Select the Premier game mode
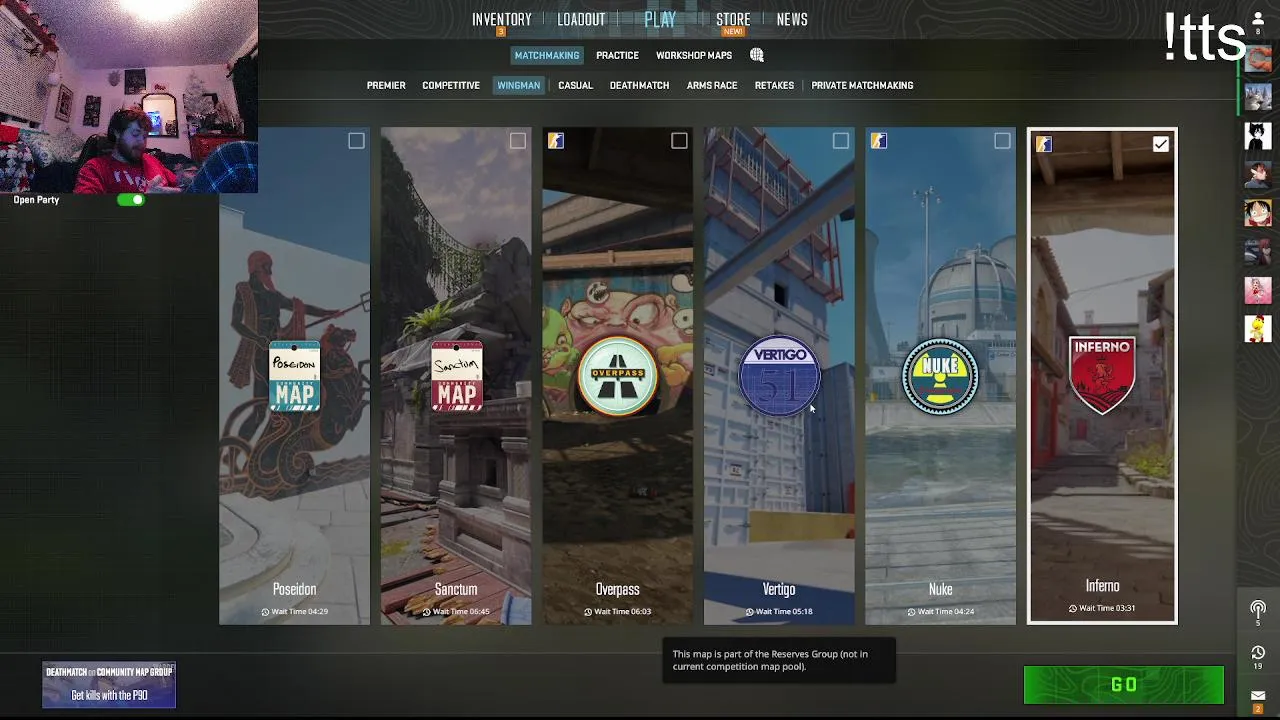Image resolution: width=1280 pixels, height=720 pixels. (x=386, y=85)
